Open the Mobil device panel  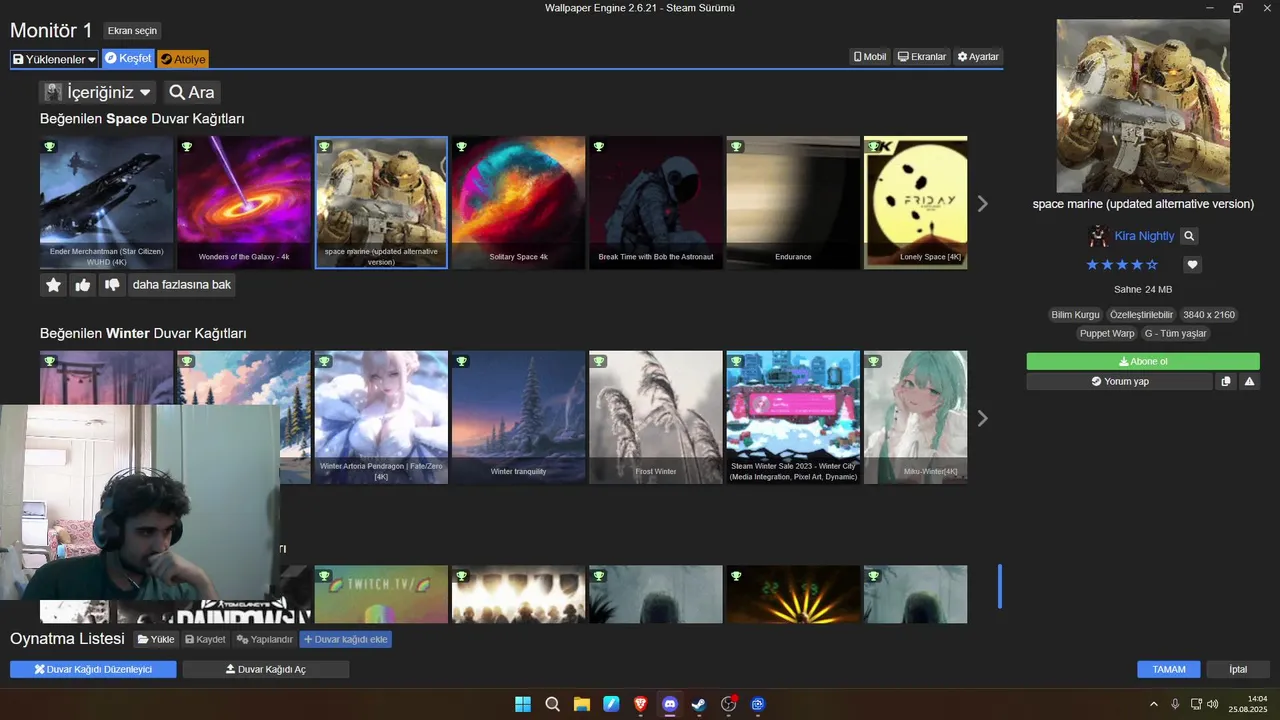(870, 57)
